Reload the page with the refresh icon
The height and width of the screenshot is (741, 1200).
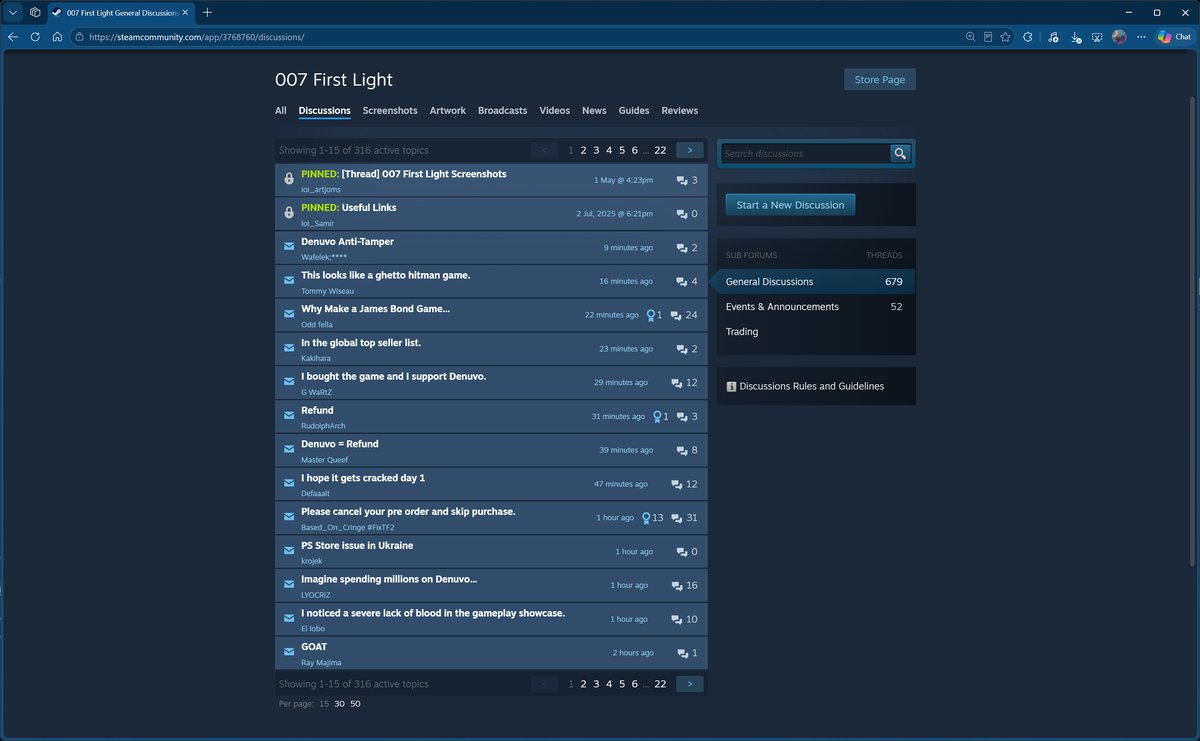(35, 37)
